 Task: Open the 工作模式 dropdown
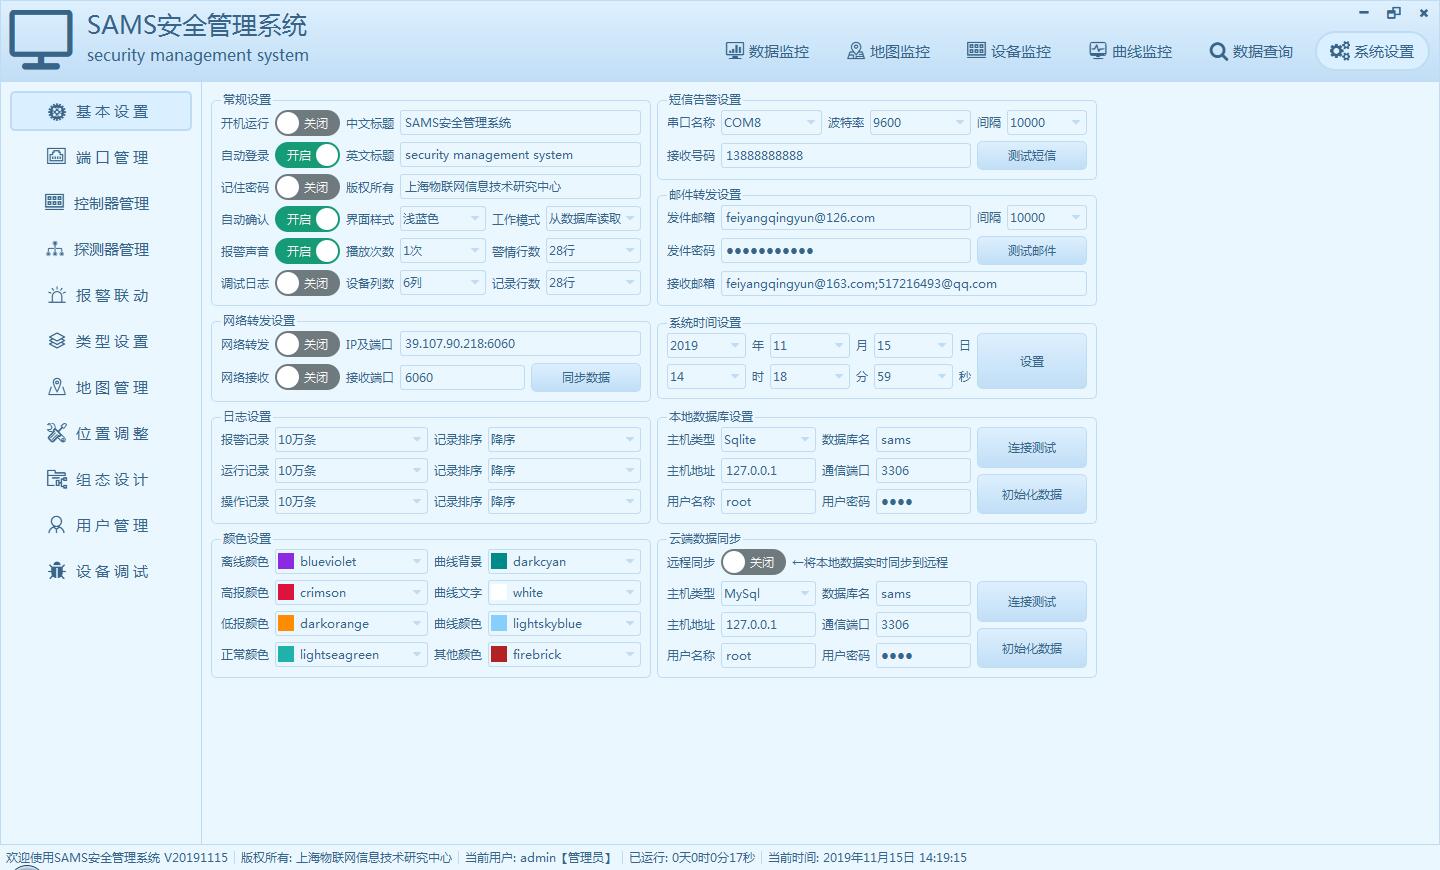click(592, 219)
